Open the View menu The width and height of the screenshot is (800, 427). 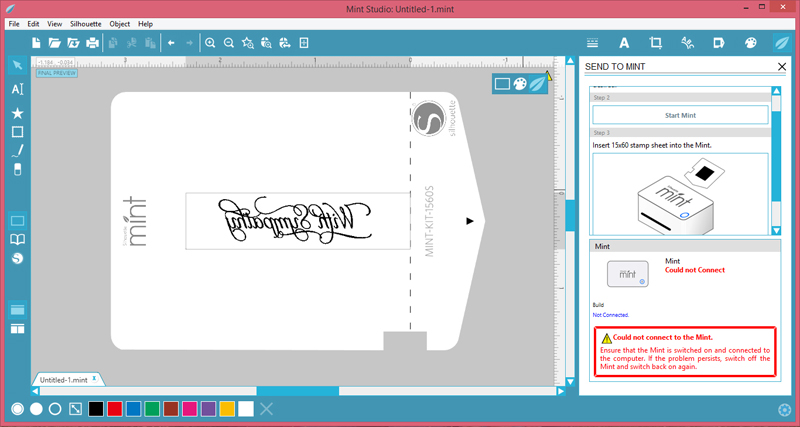[55, 24]
